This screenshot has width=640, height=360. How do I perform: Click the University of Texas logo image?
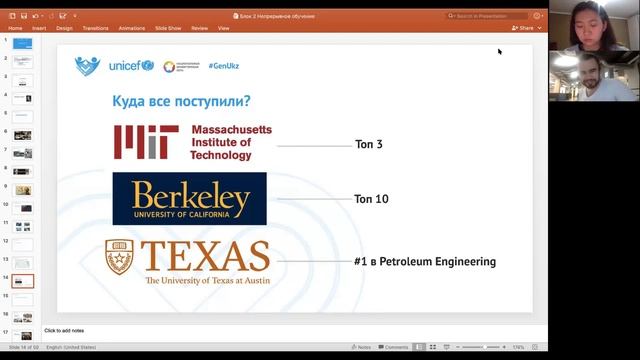point(188,262)
